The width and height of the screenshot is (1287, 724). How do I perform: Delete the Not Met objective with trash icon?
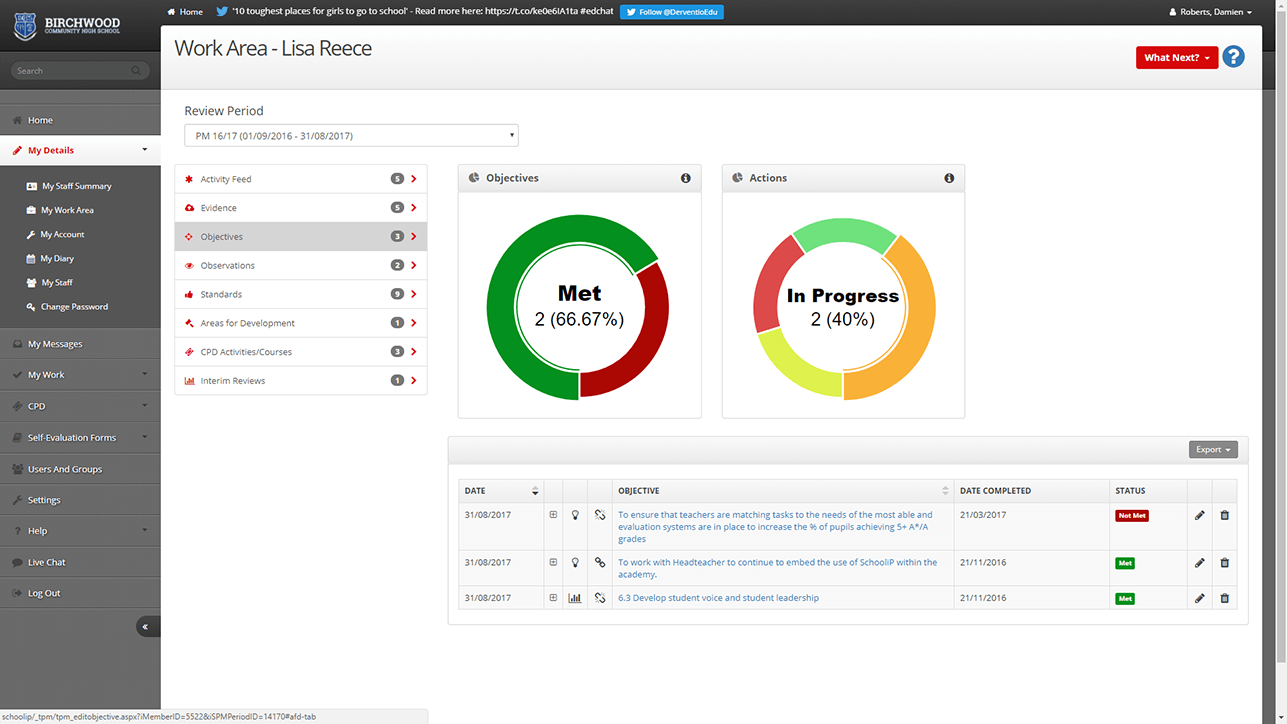pyautogui.click(x=1224, y=515)
